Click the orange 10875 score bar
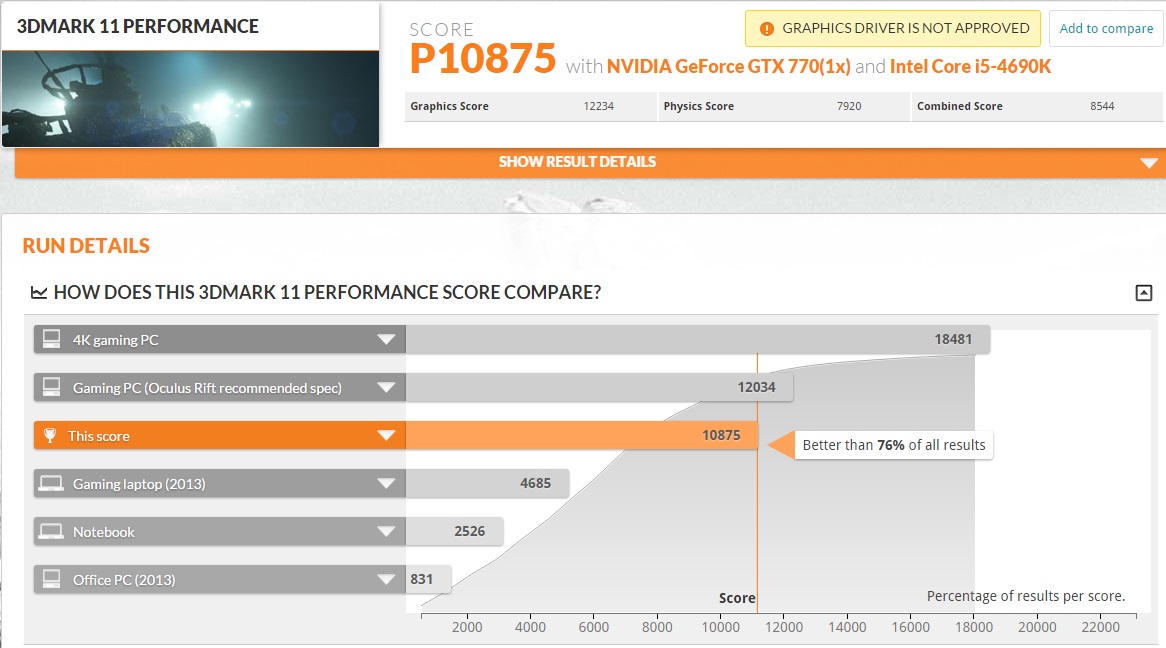The image size is (1166, 648). 582,435
